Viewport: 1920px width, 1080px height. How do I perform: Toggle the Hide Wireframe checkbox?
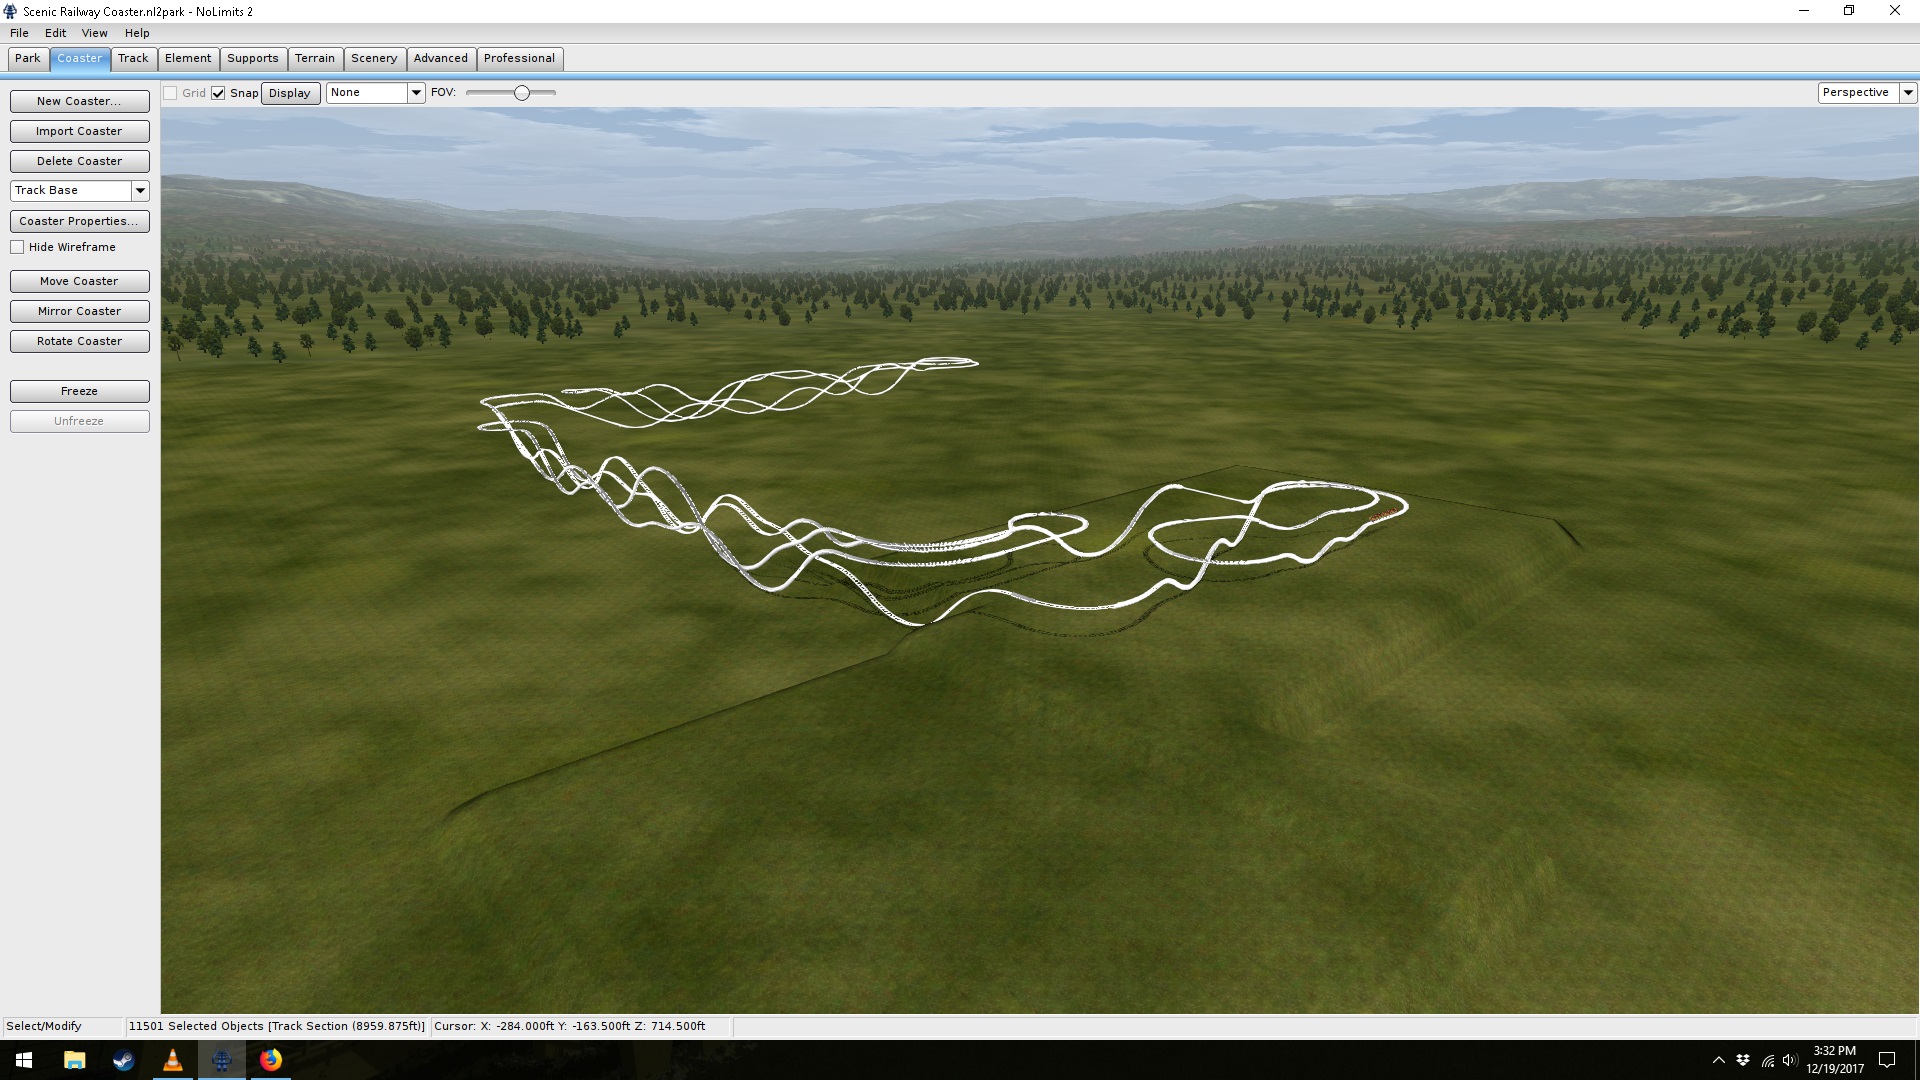coord(17,247)
